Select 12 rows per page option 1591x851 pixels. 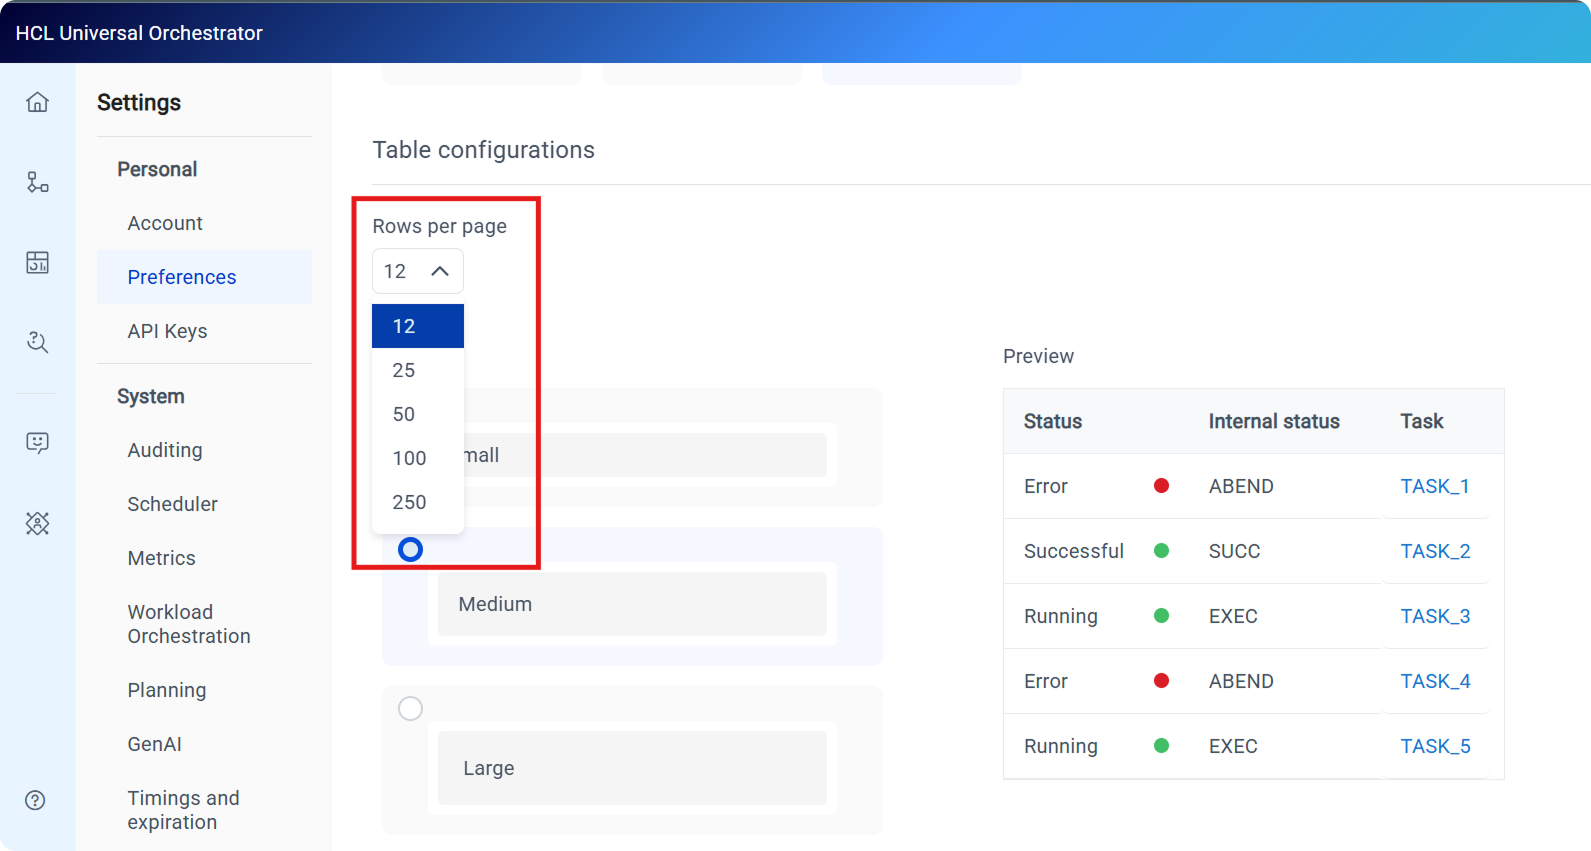[418, 326]
